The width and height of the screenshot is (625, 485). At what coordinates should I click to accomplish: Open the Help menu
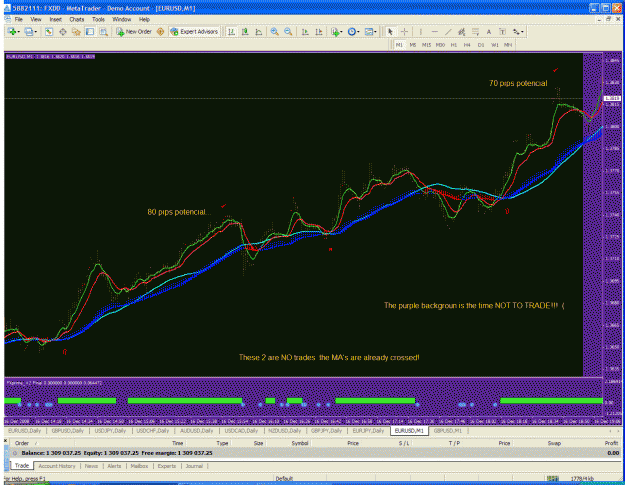click(144, 19)
